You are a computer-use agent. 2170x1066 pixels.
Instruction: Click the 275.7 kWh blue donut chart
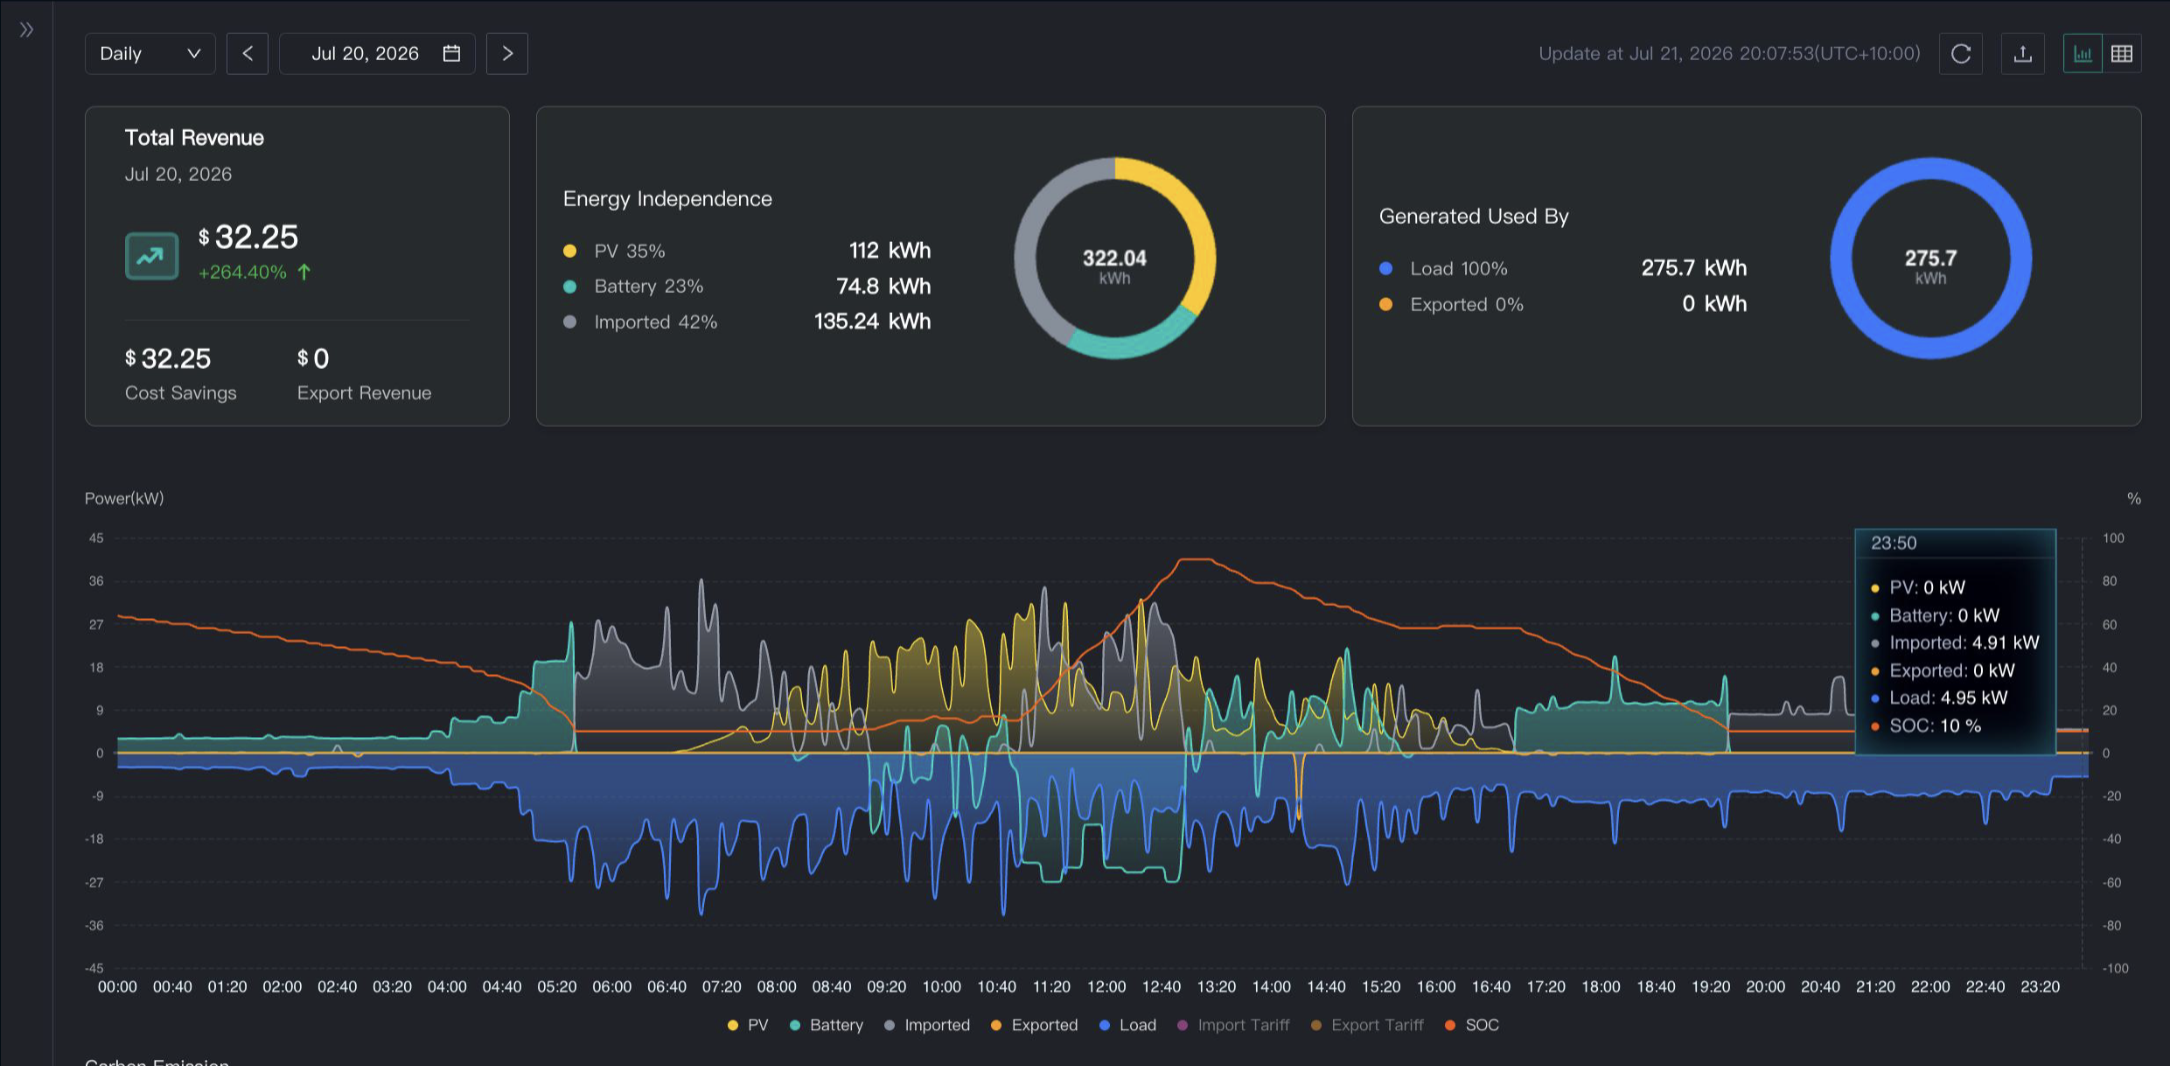(1931, 258)
